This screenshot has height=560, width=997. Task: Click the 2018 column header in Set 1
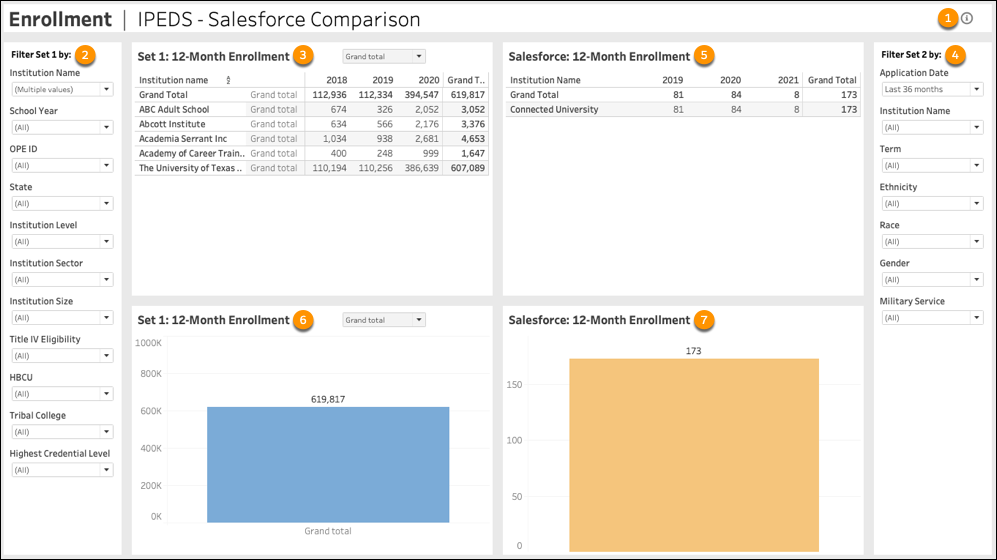tap(336, 80)
